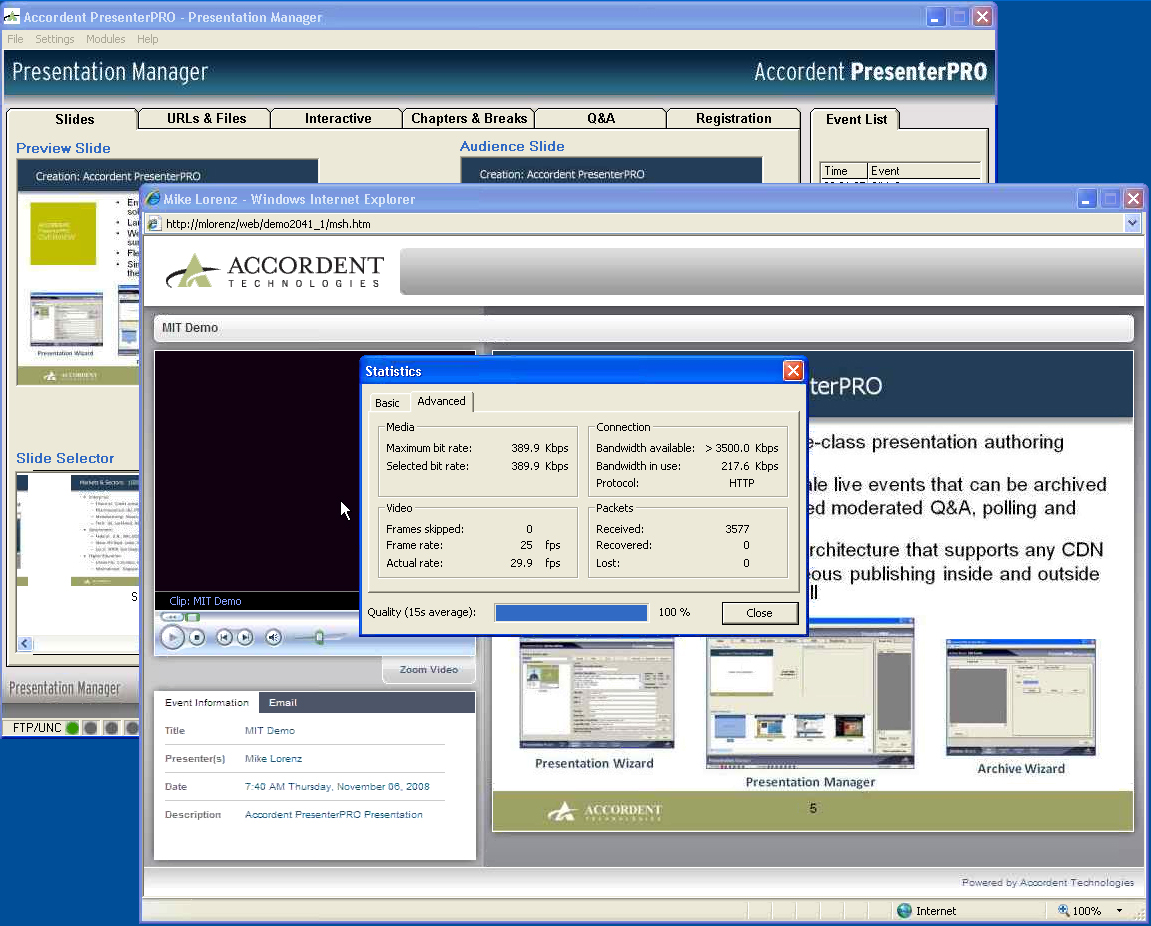Screen dimensions: 1151x926
Task: Click the red X of Statistics dialog
Action: pos(793,371)
